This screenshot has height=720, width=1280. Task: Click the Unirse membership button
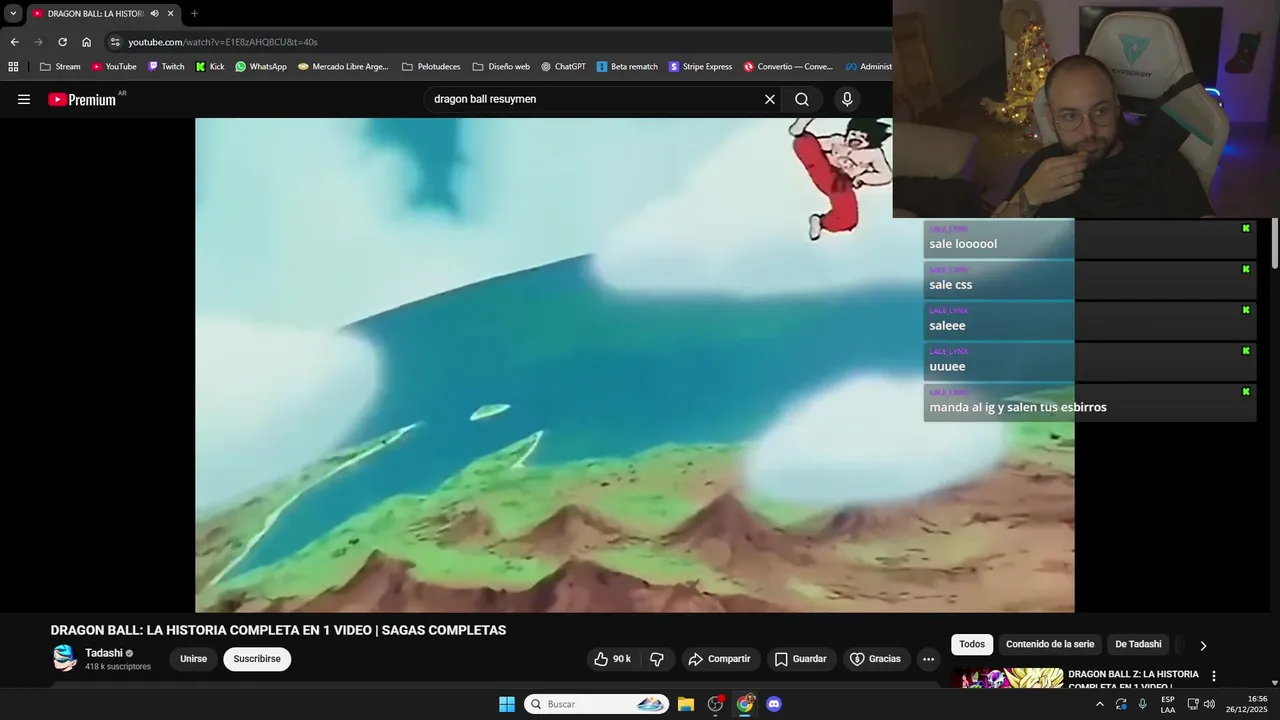(193, 659)
